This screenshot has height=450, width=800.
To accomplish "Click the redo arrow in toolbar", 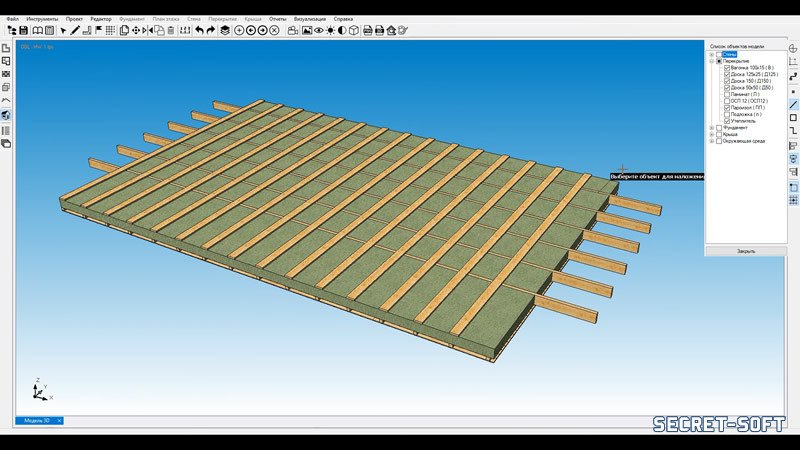I will coord(211,31).
